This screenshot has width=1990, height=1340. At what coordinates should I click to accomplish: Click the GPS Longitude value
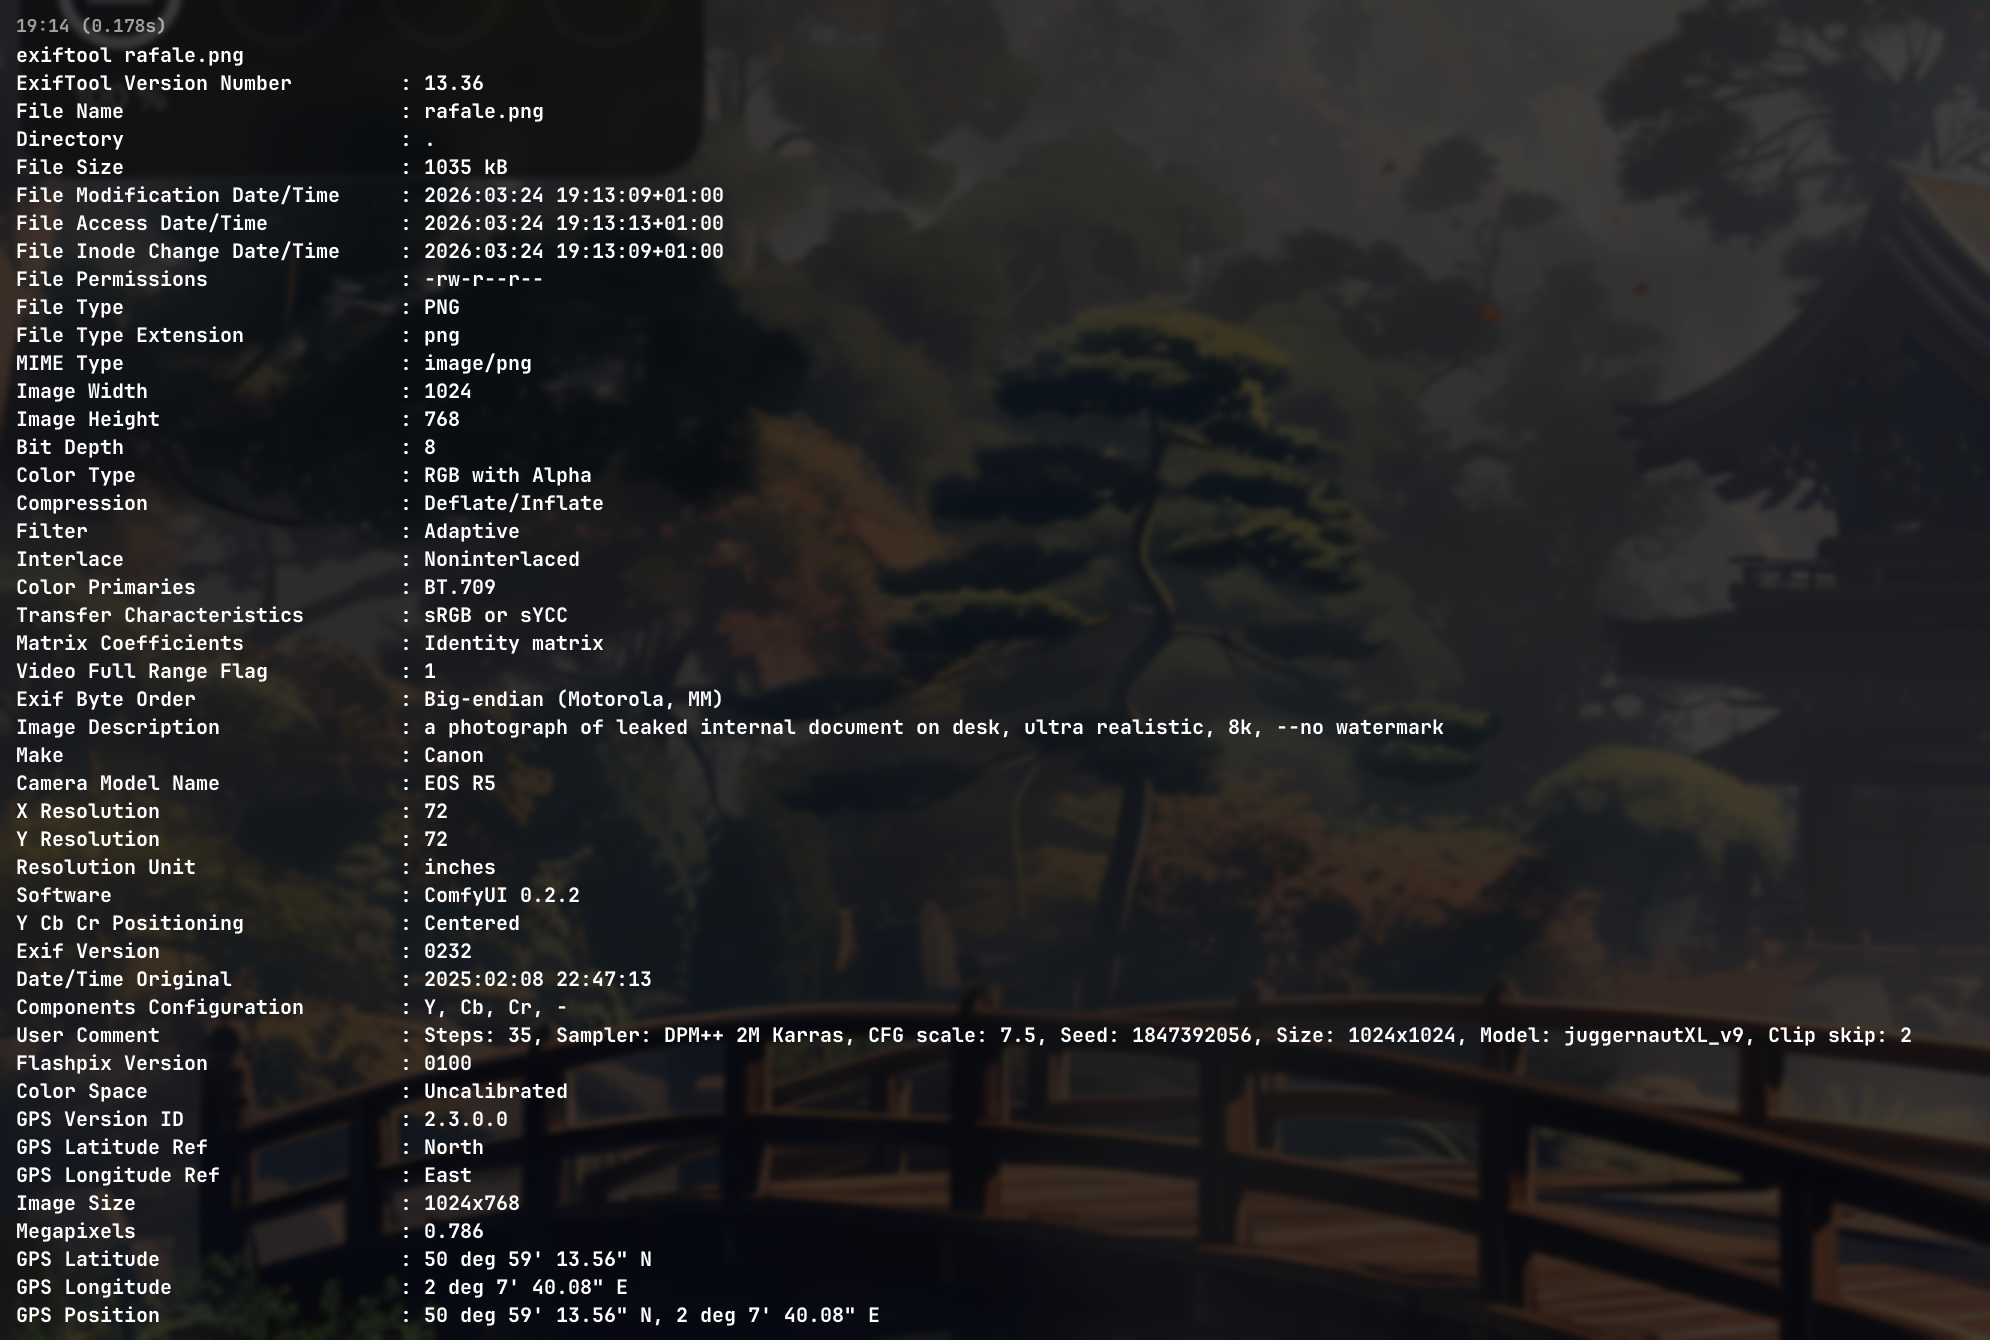coord(526,1288)
